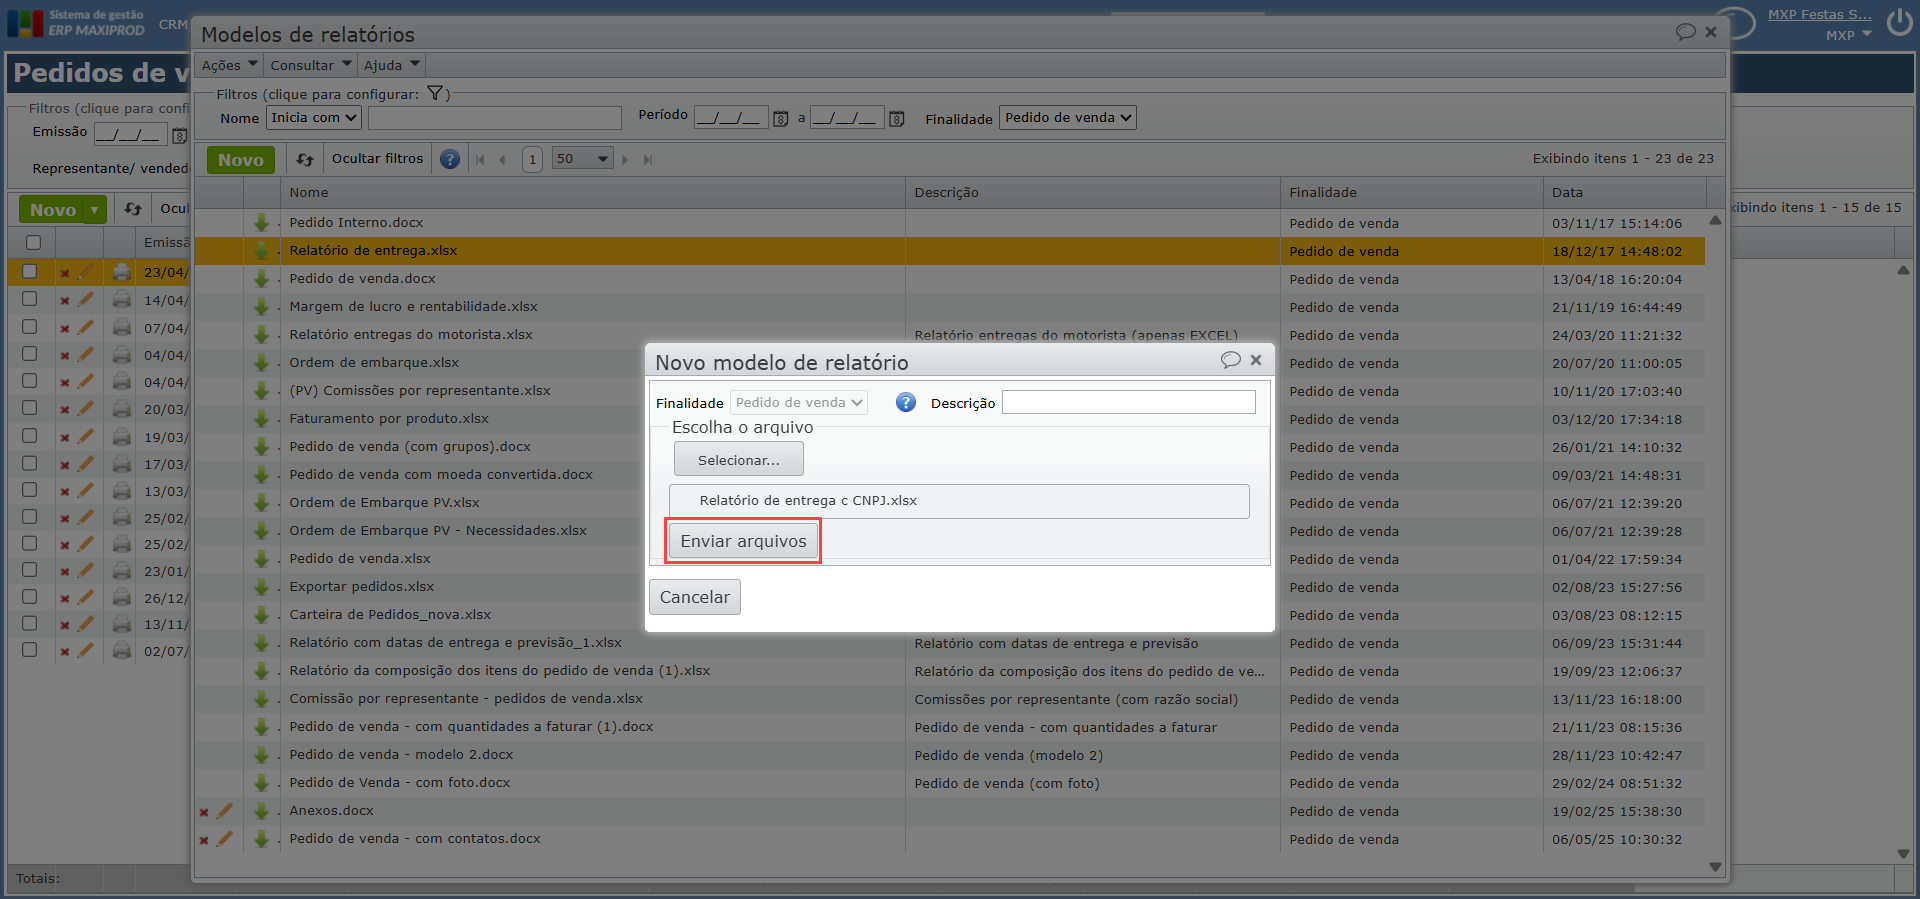1920x899 pixels.
Task: Open the page size 50 dropdown
Action: point(582,159)
